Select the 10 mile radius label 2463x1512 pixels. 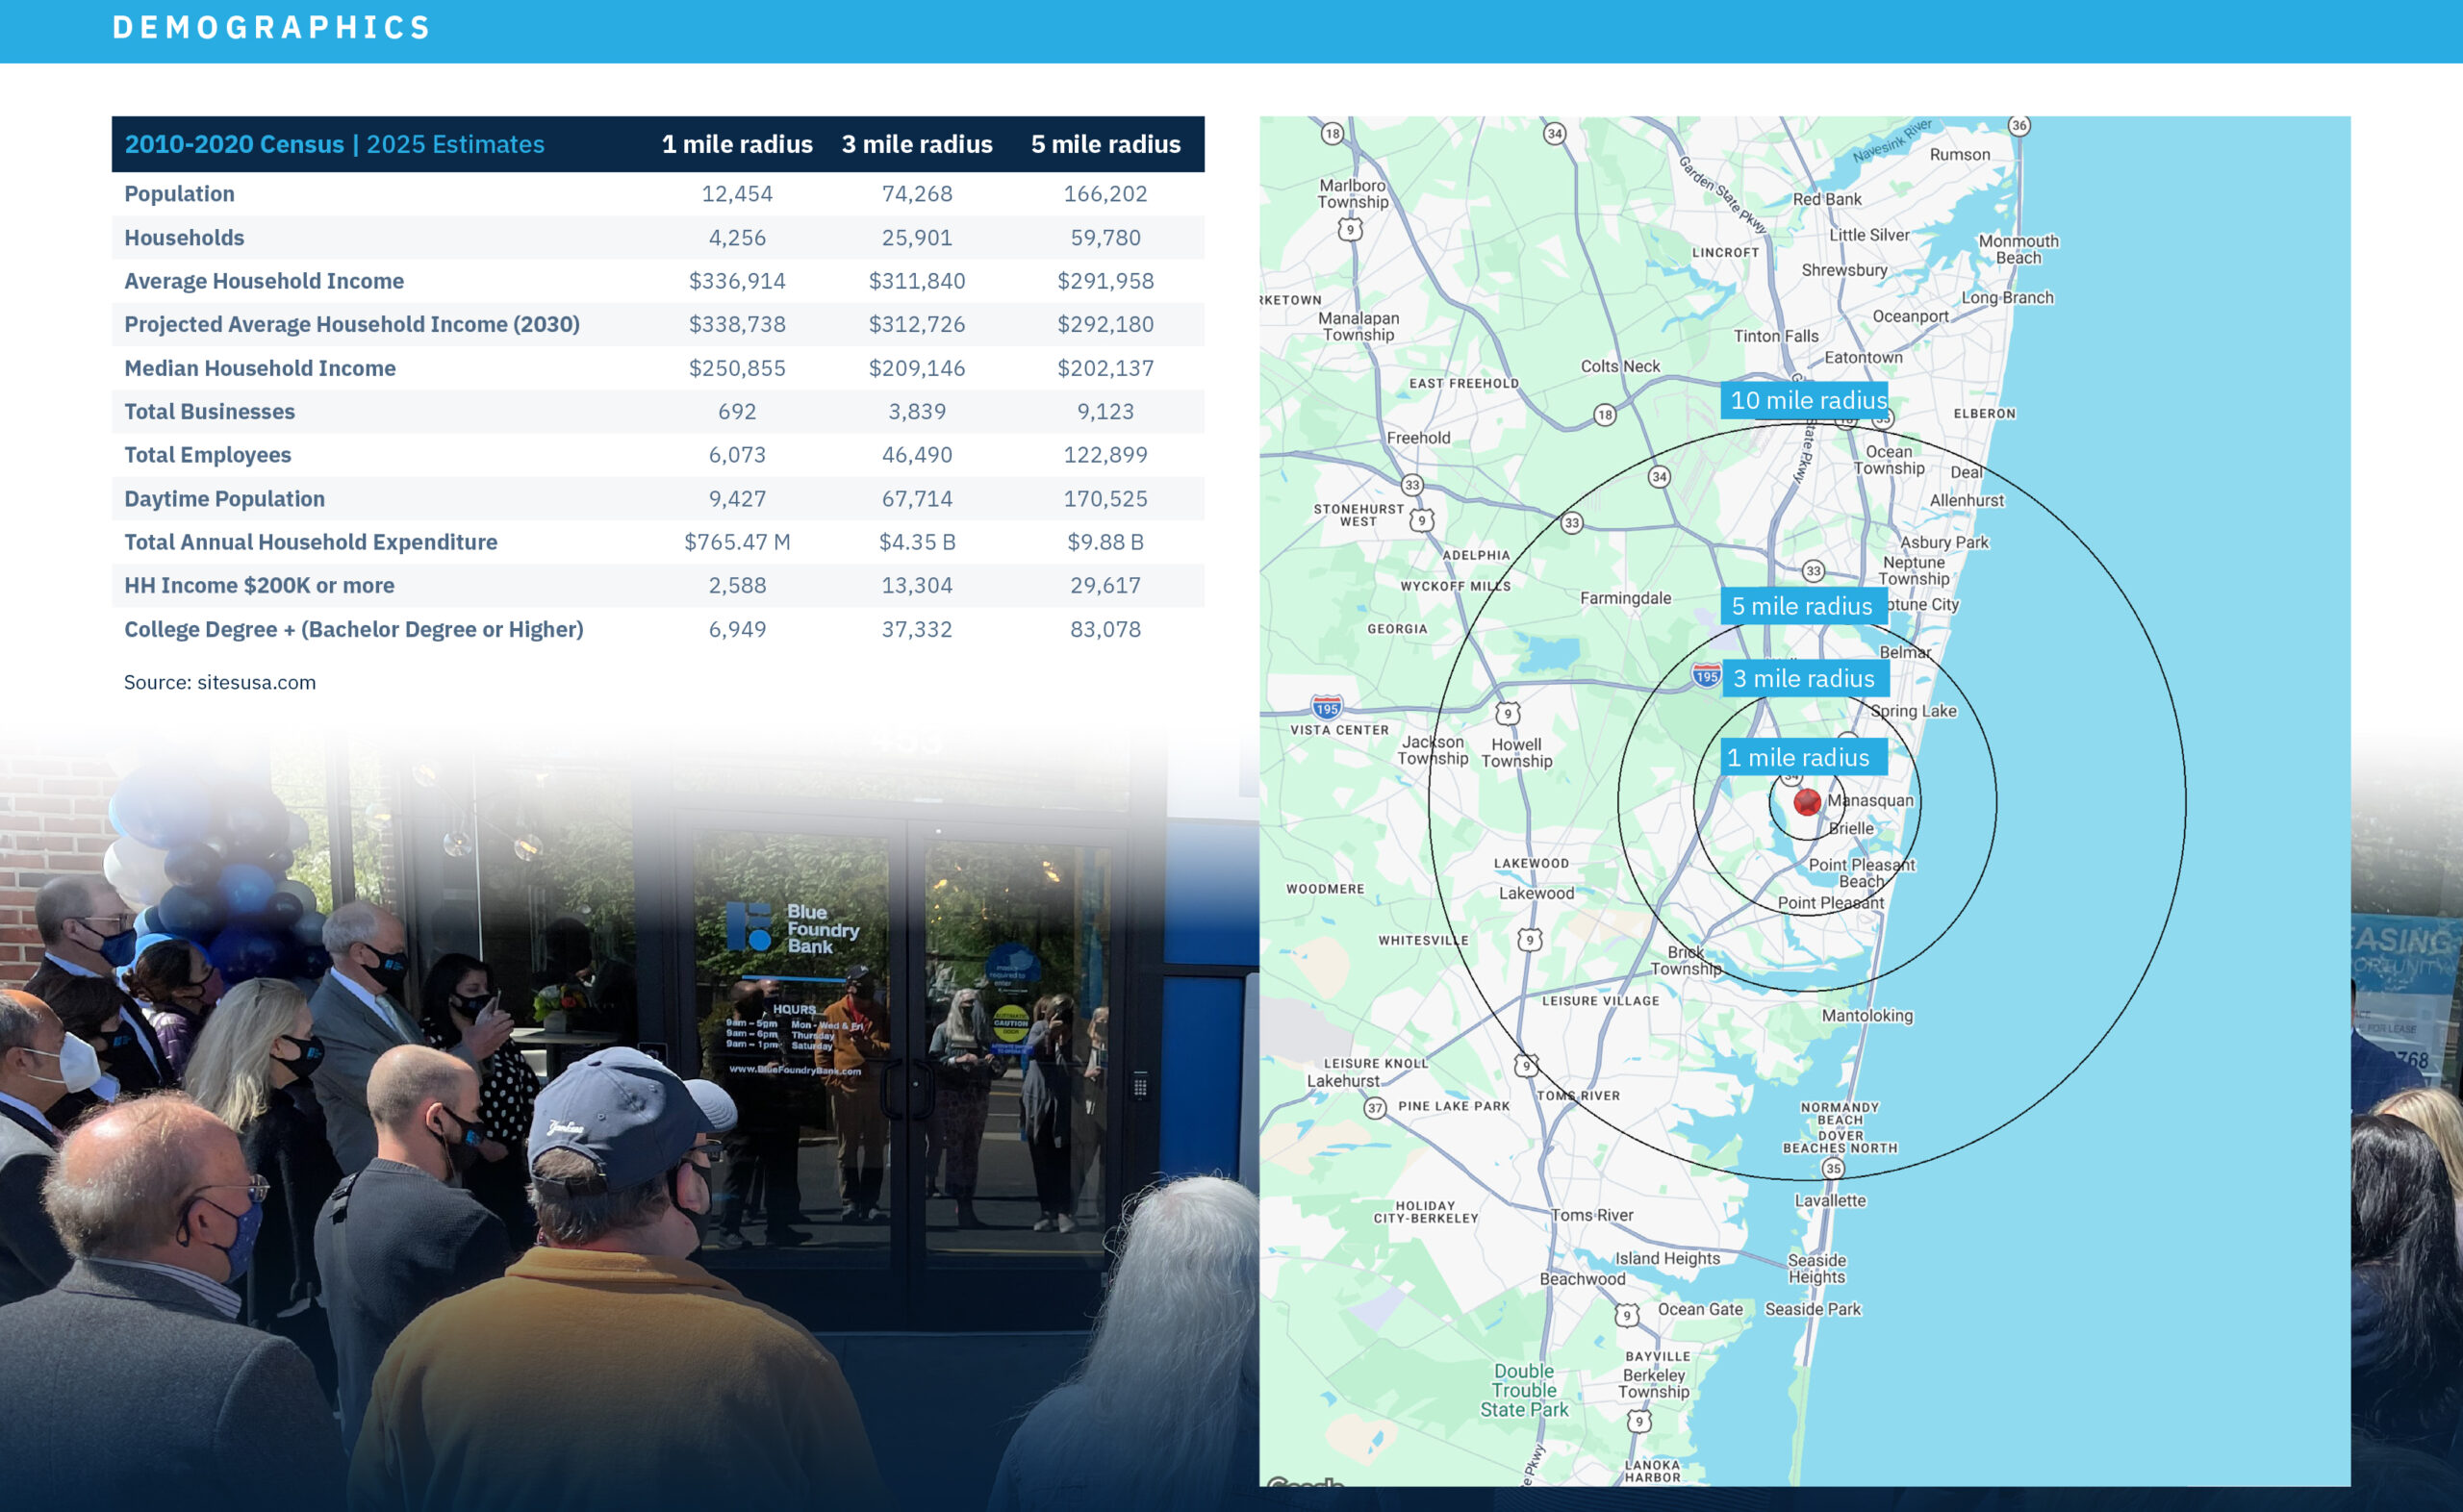pyautogui.click(x=1807, y=400)
